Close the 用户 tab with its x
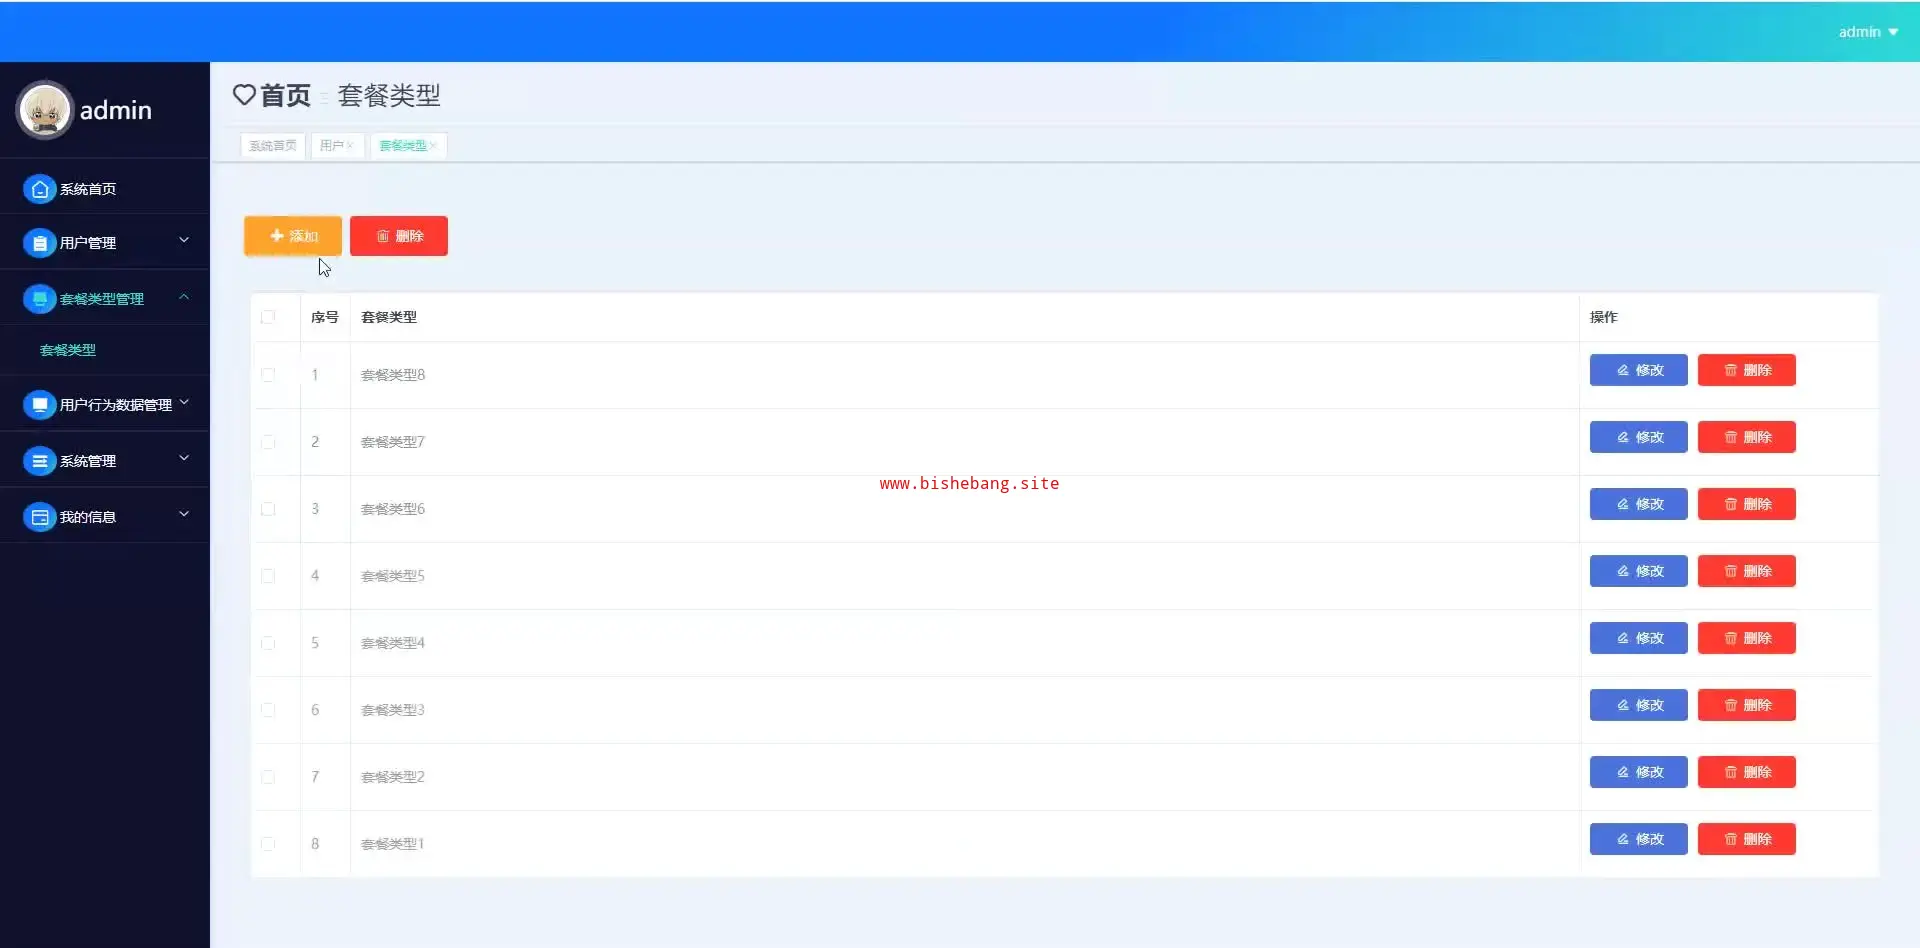 (x=350, y=146)
